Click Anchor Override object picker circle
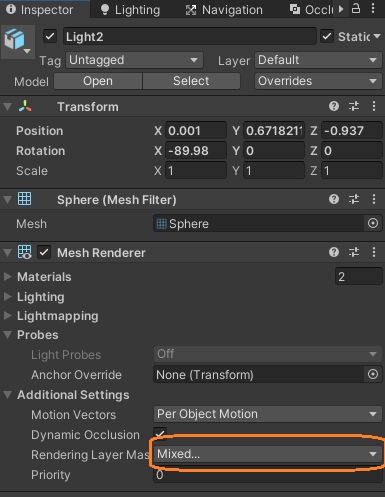This screenshot has height=497, width=385. (373, 374)
